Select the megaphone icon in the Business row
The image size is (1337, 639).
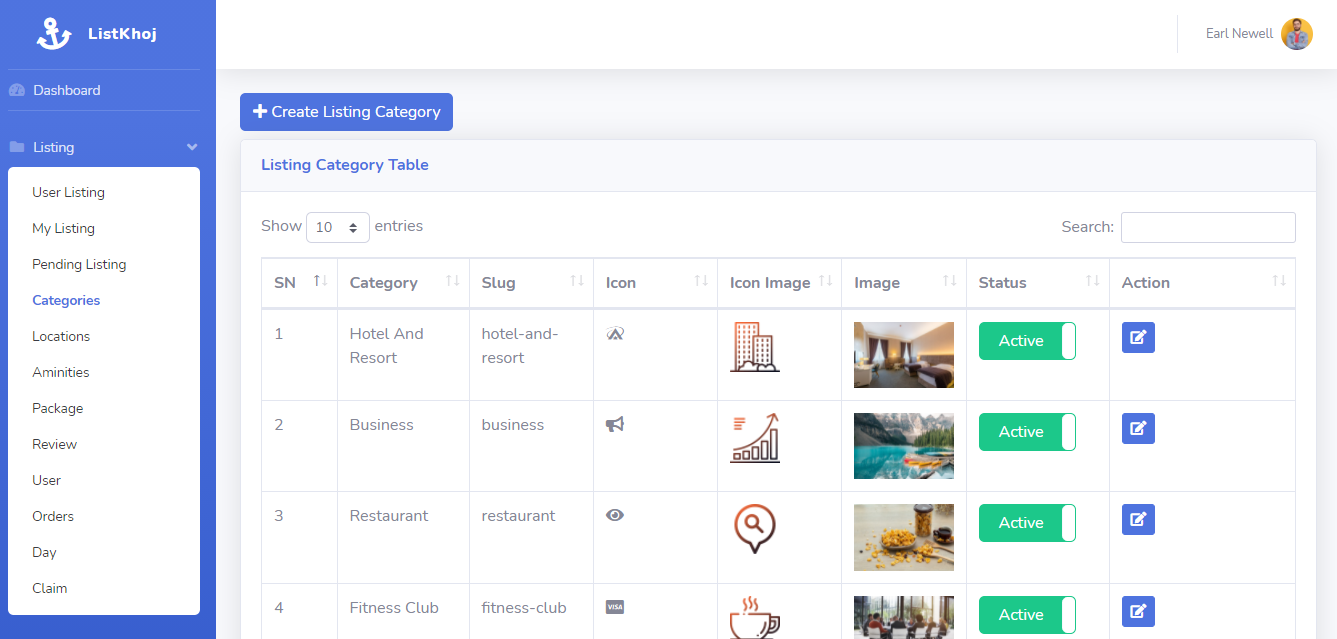tap(615, 423)
